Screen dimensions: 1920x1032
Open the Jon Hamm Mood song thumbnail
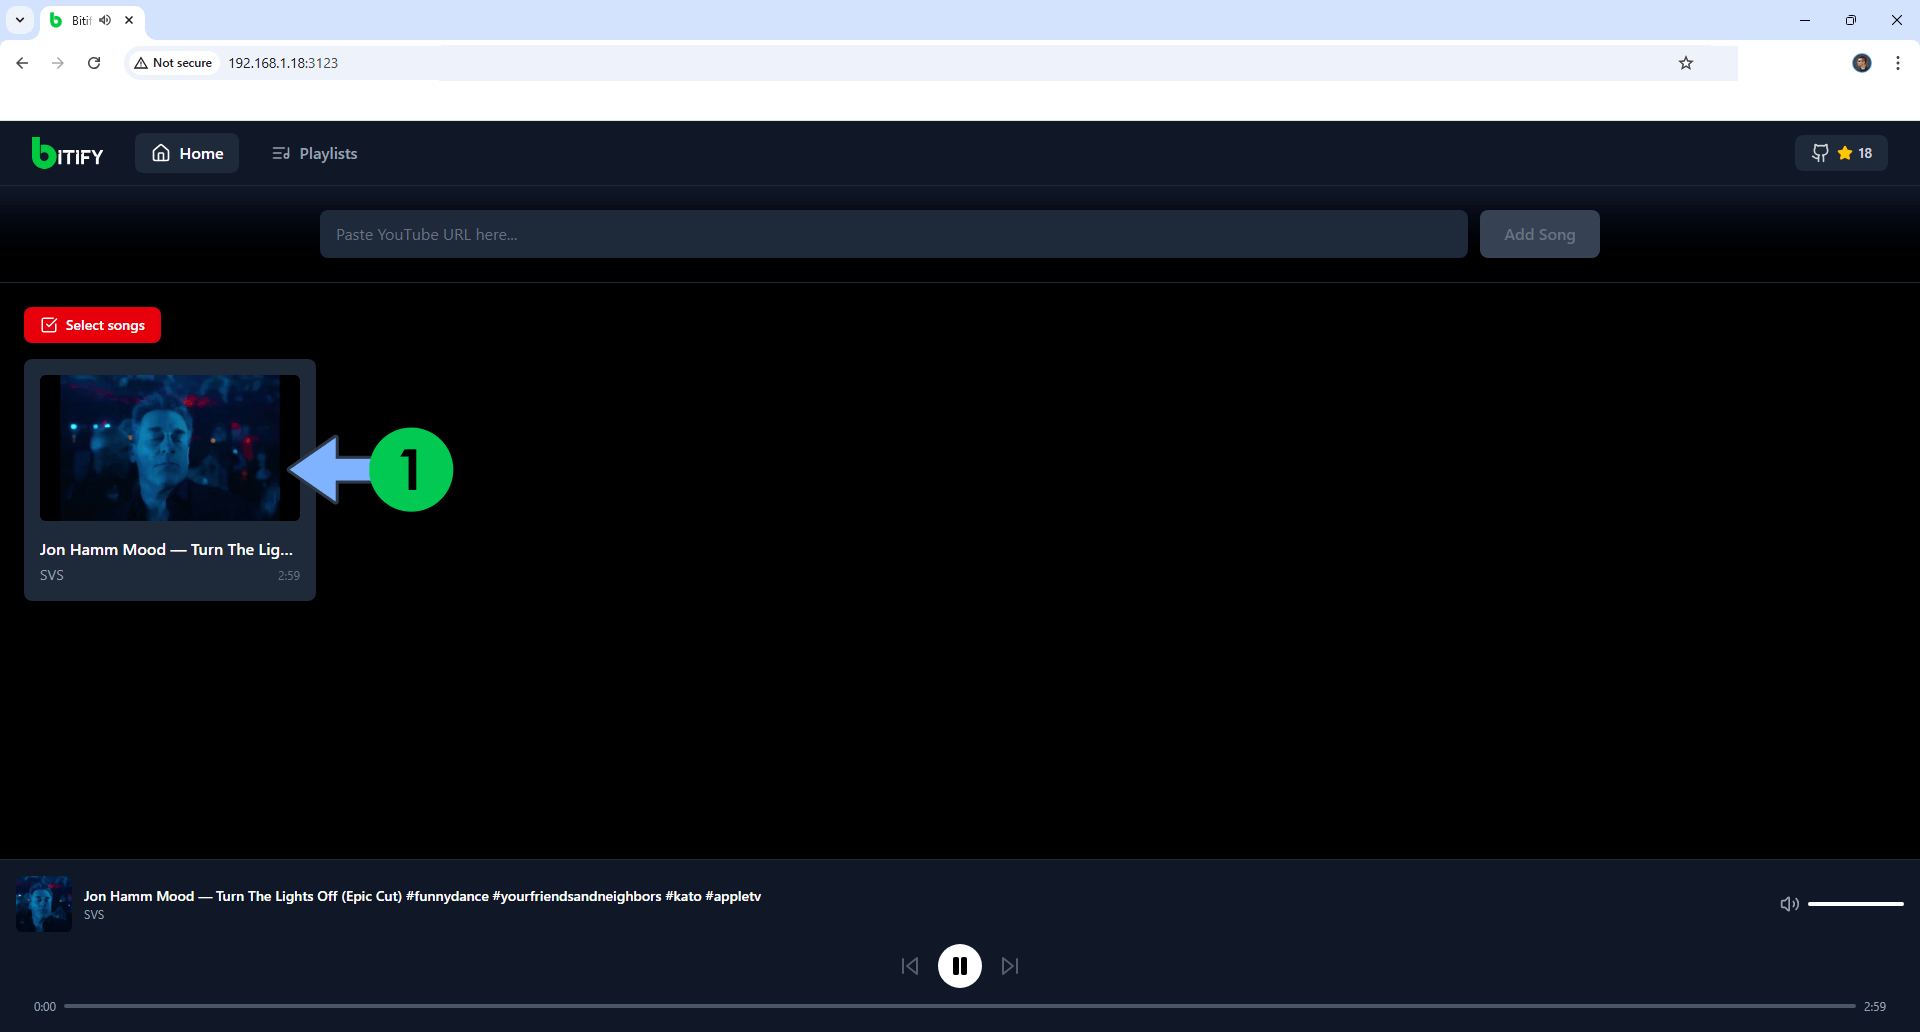(169, 447)
